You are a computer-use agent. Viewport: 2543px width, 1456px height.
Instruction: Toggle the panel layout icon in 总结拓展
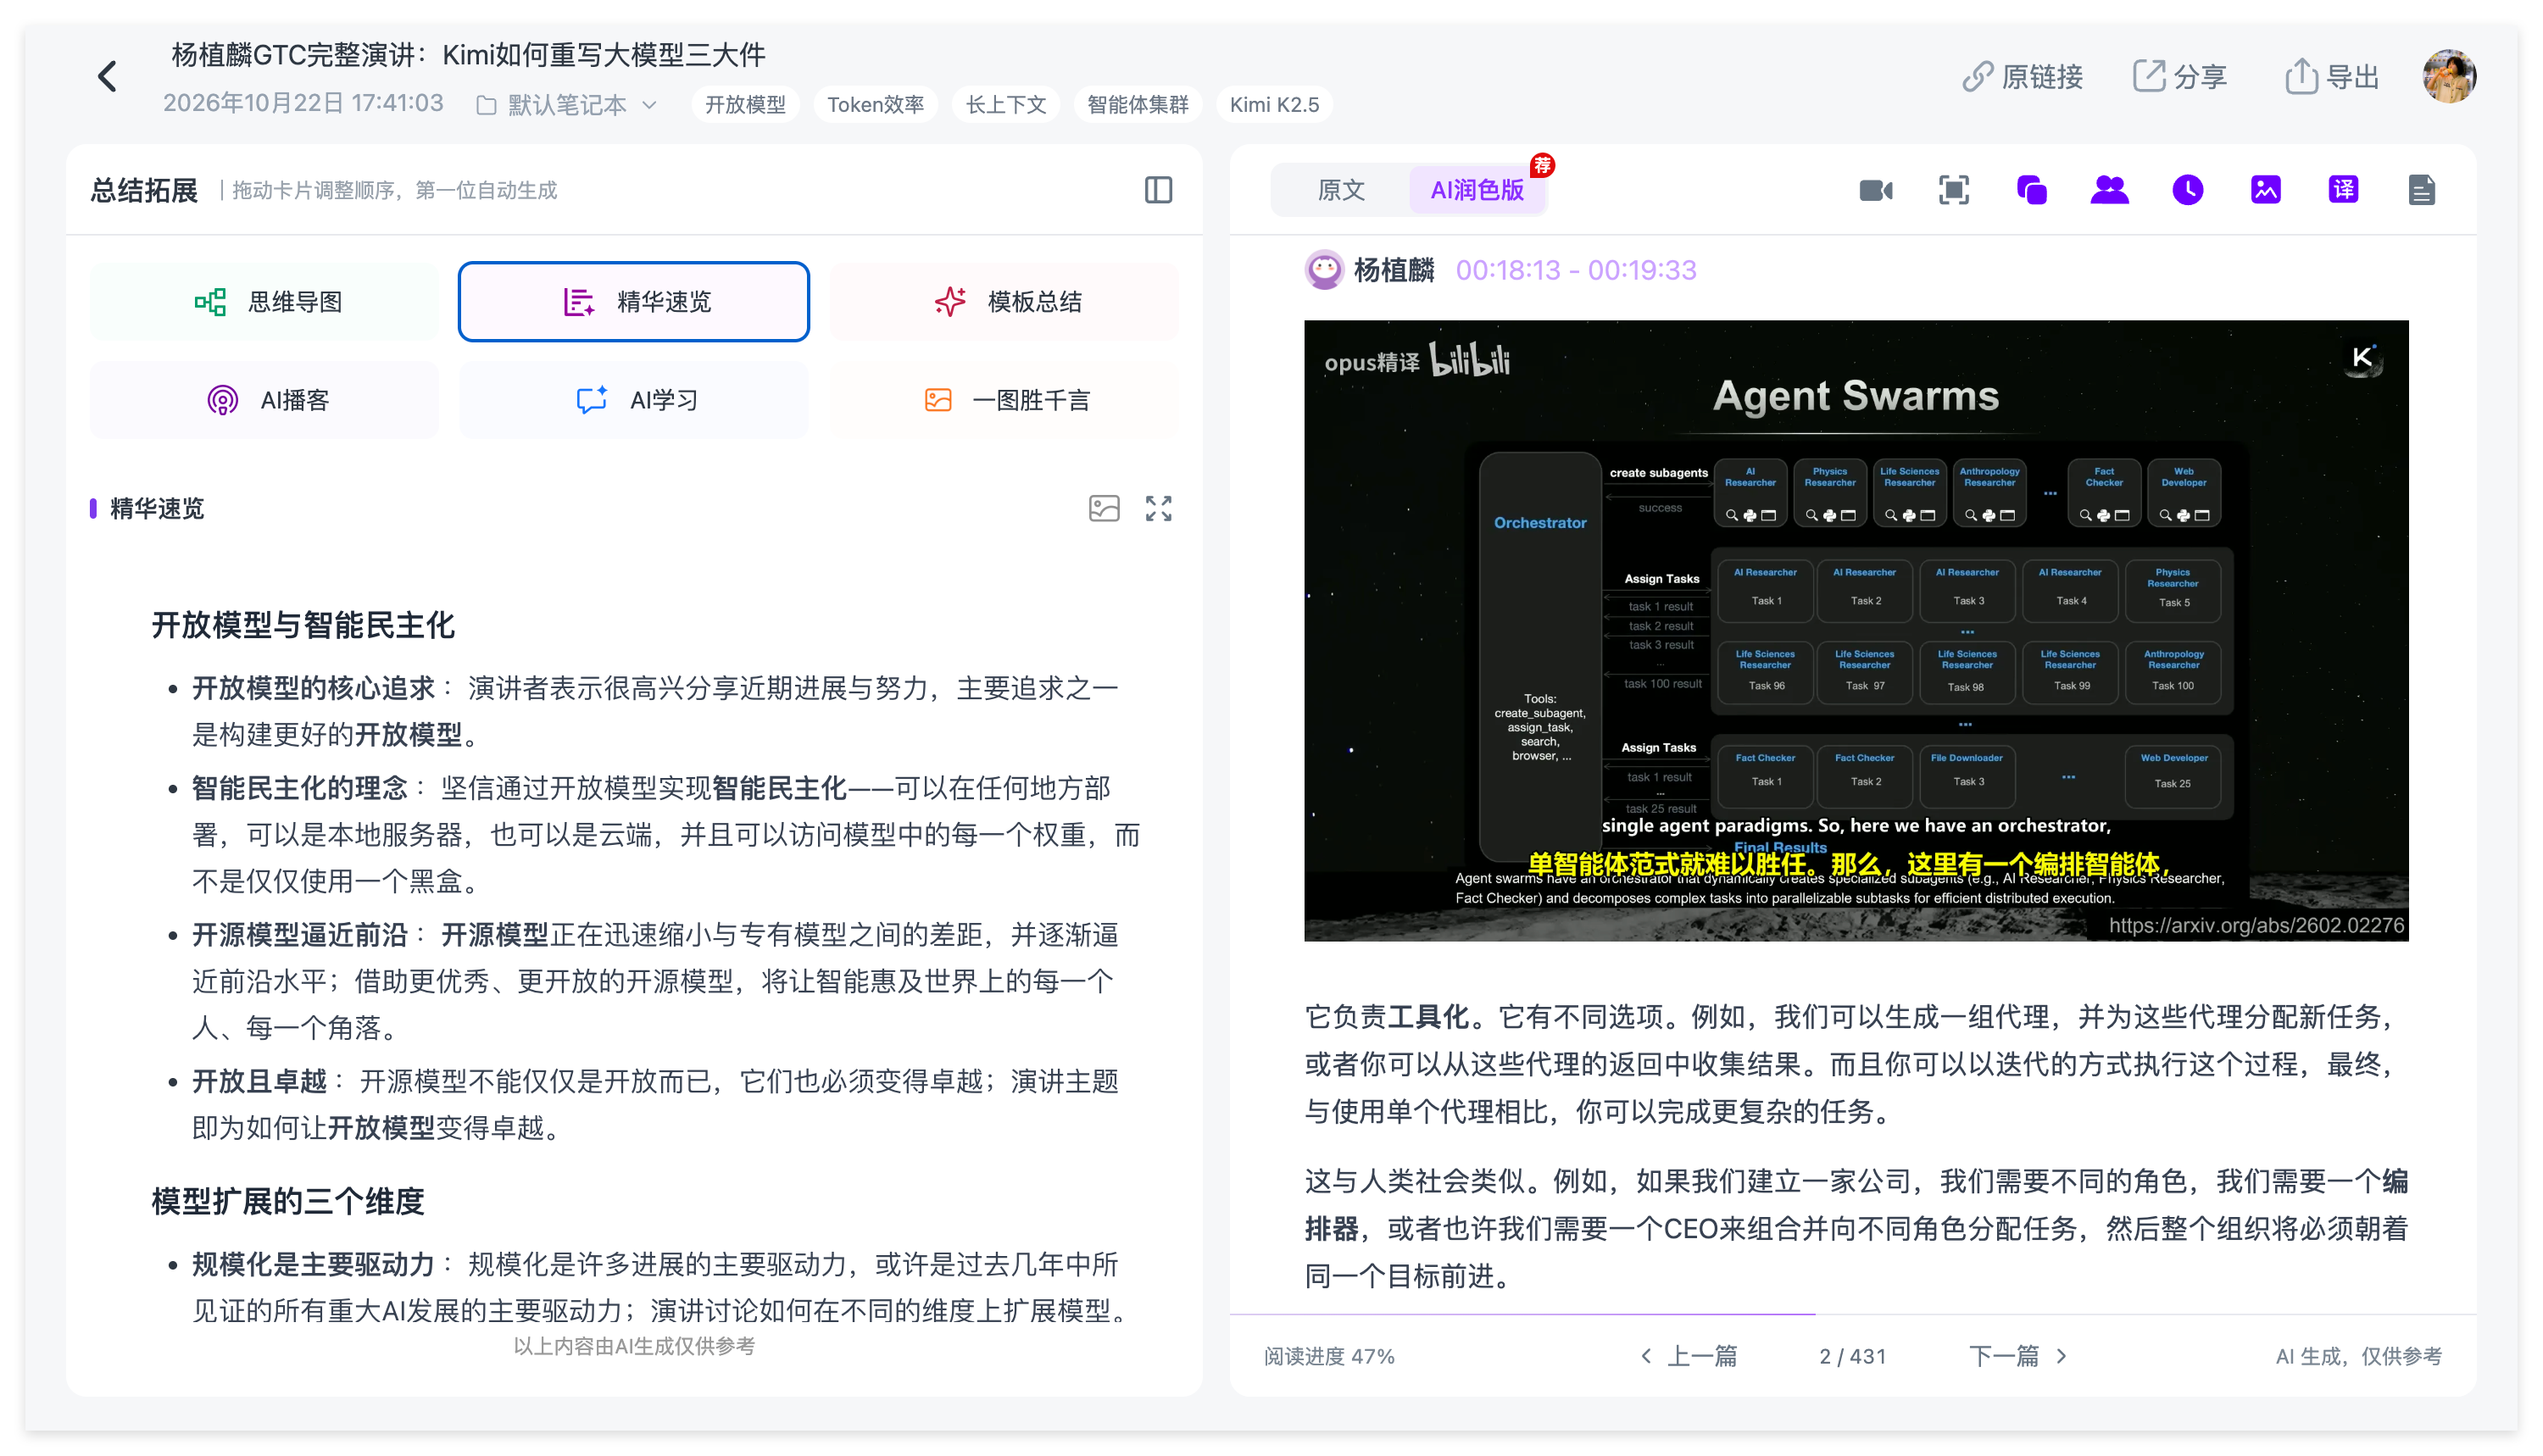coord(1158,190)
